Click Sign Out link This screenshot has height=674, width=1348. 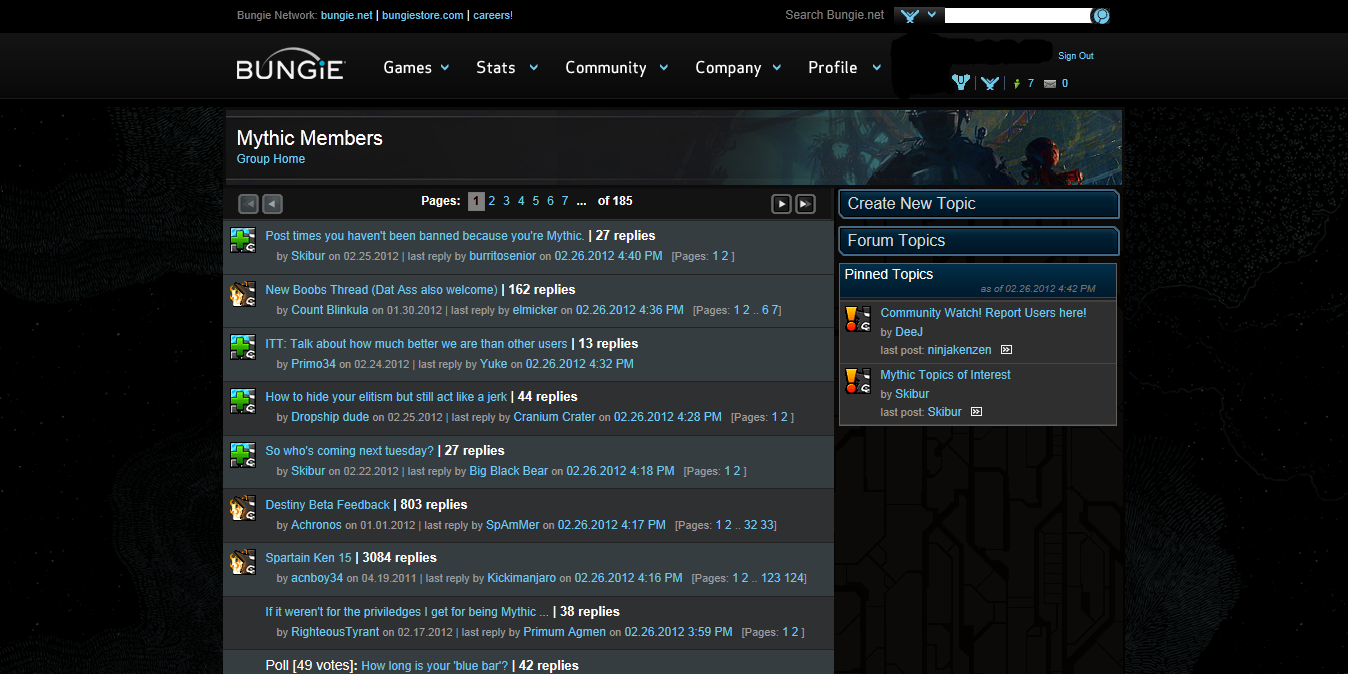point(1076,56)
